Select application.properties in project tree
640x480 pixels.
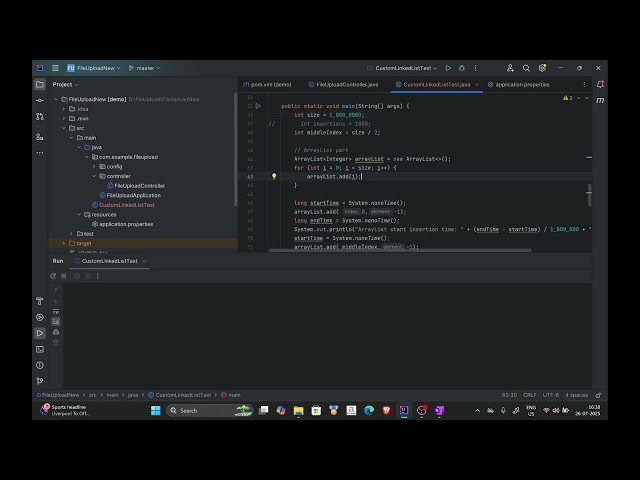[122, 224]
